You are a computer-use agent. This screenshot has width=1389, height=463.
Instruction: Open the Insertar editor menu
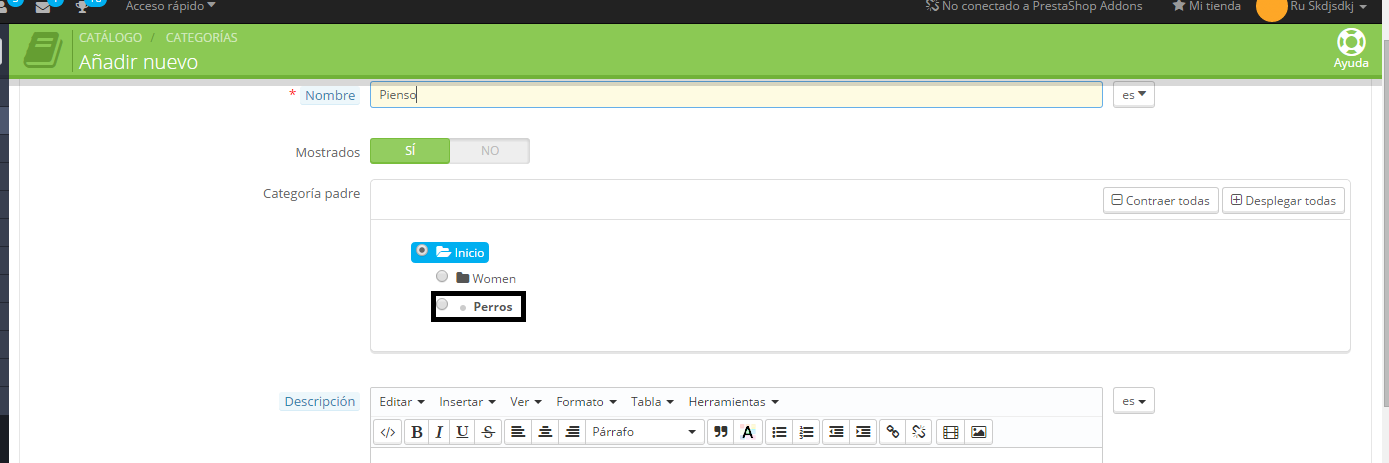point(467,402)
